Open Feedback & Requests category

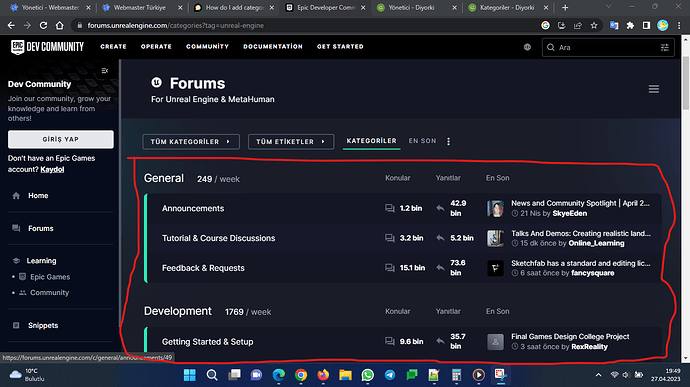click(x=203, y=268)
